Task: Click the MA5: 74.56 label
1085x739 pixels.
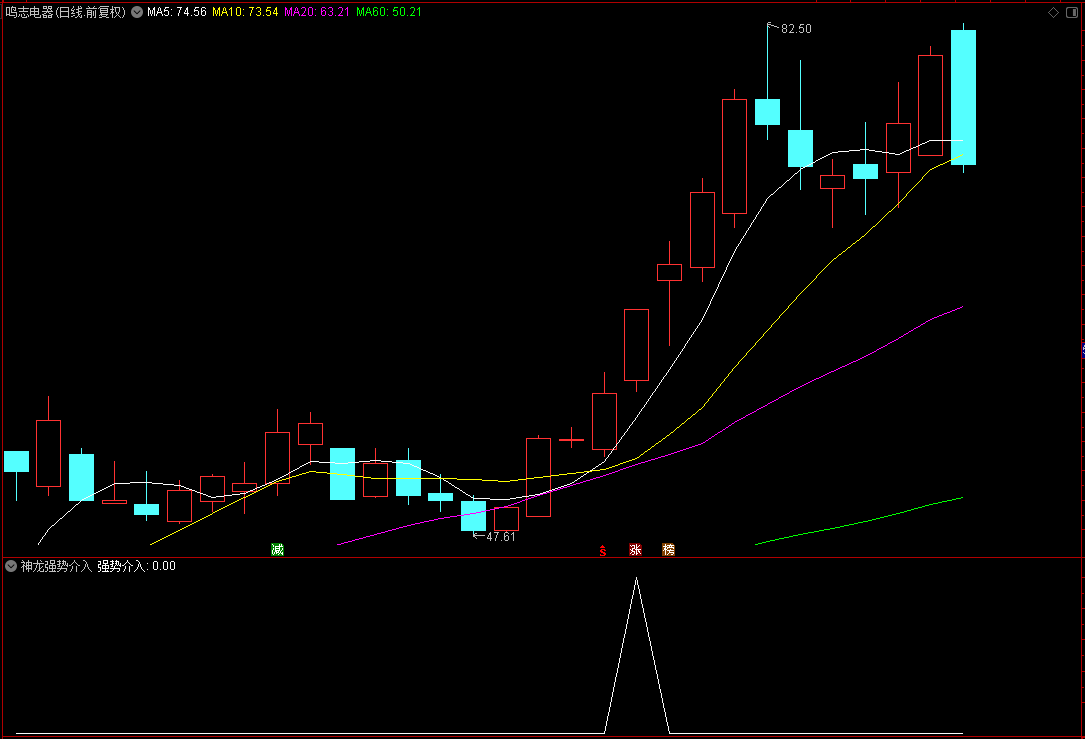Action: pos(176,12)
